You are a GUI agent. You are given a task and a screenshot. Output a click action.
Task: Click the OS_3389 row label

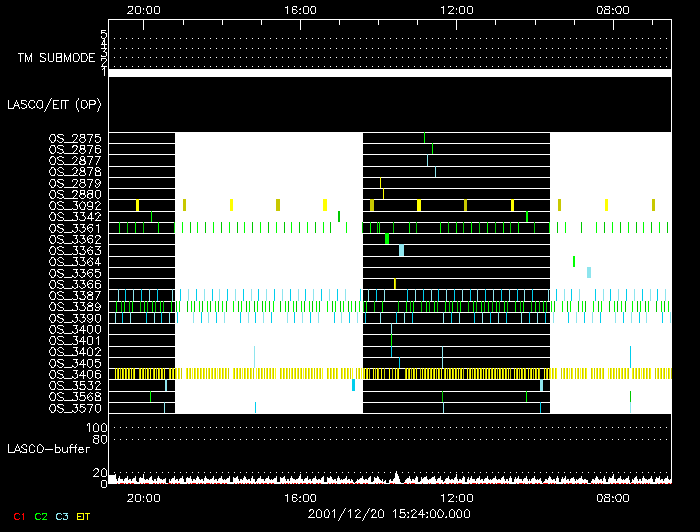(x=75, y=307)
